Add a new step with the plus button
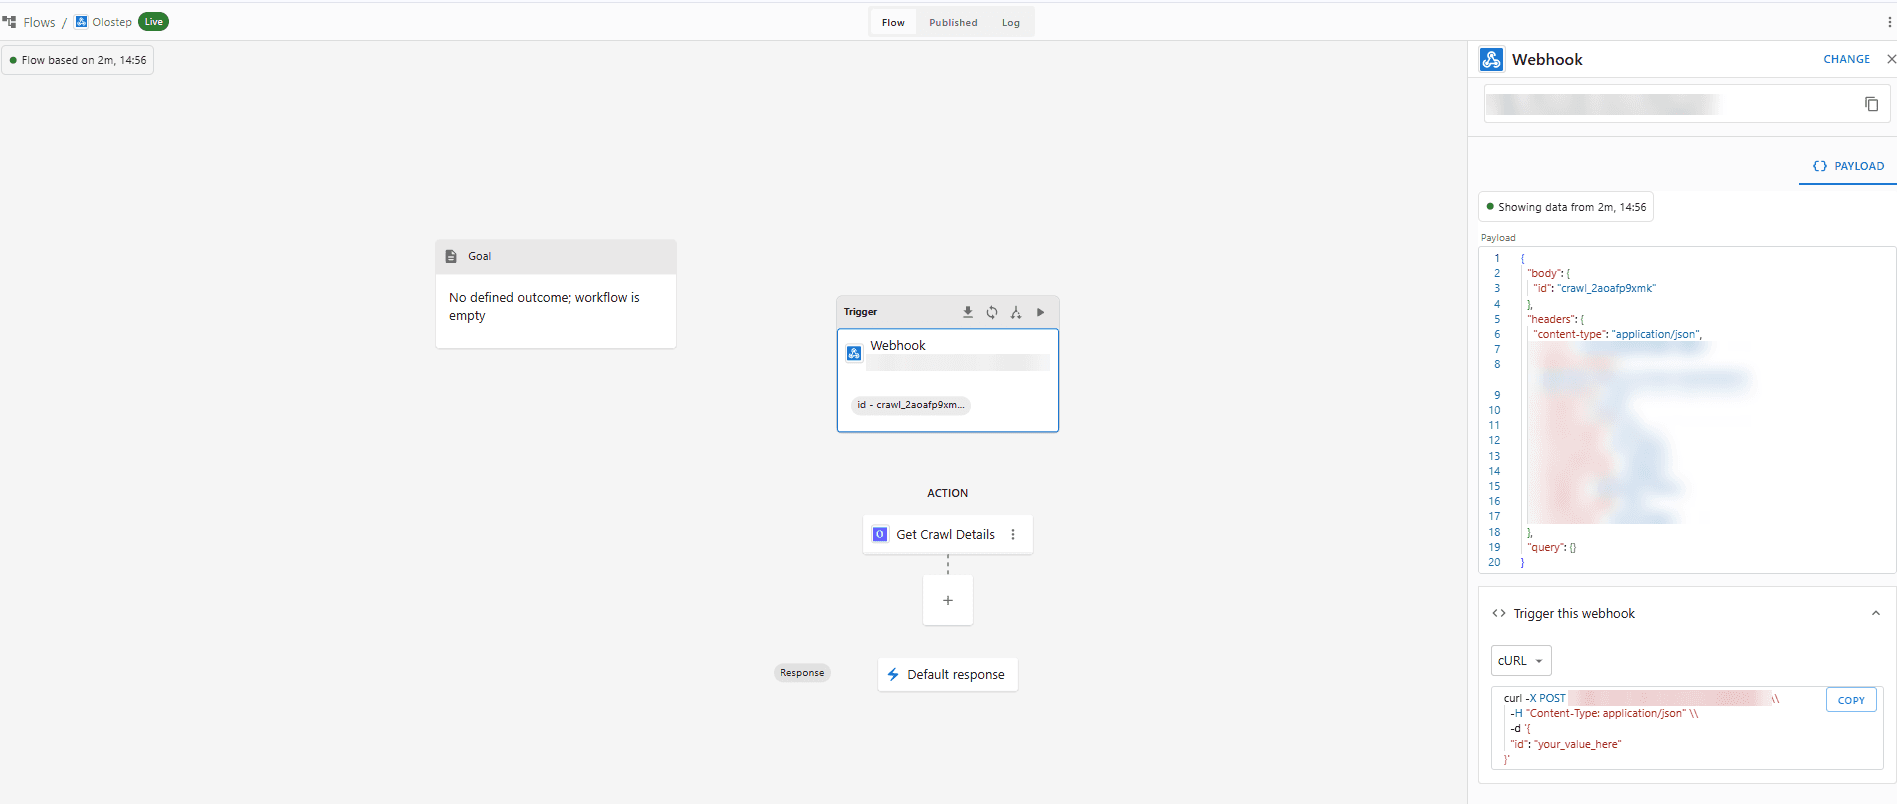The width and height of the screenshot is (1897, 804). 948,600
